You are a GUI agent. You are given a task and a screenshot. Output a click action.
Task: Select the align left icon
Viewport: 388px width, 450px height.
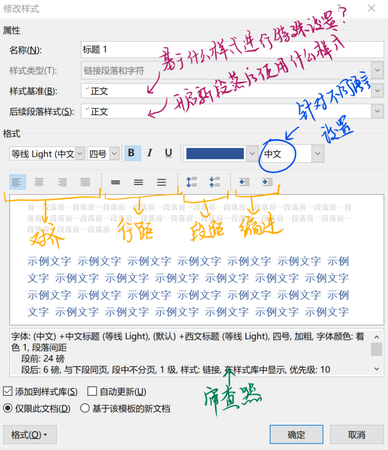point(17,182)
